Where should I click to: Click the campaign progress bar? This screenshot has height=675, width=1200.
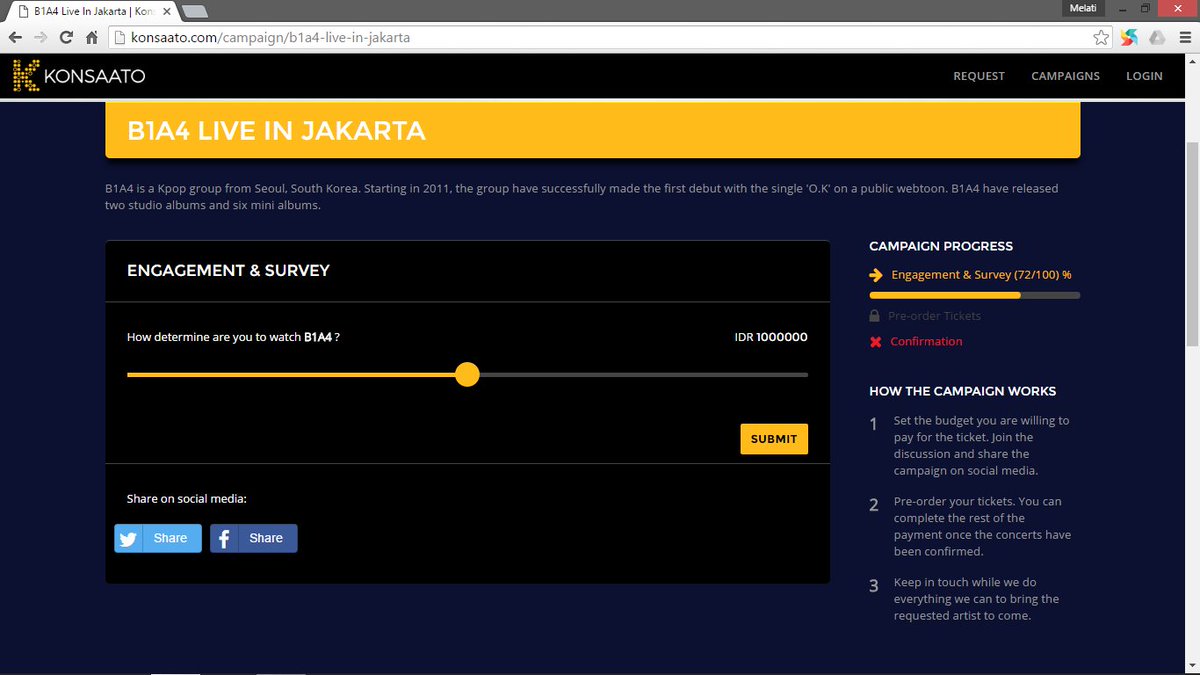975,295
